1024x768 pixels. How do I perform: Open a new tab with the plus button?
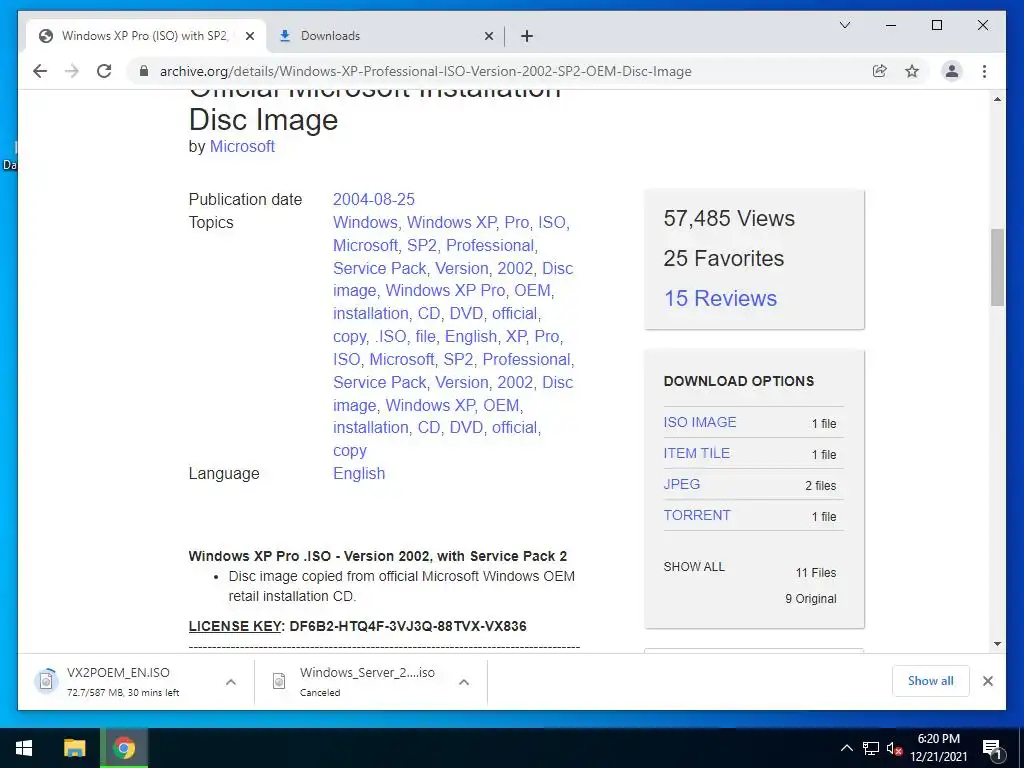pyautogui.click(x=527, y=36)
